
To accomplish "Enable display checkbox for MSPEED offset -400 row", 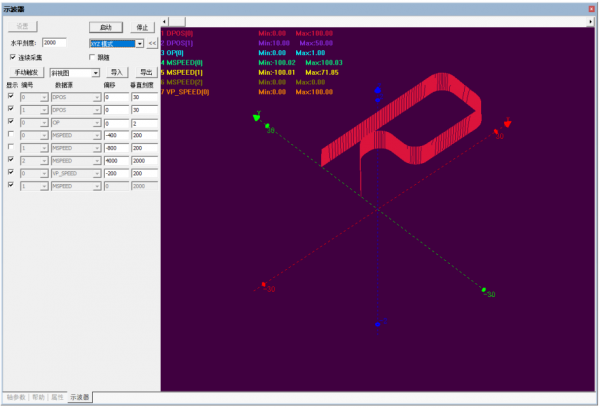I will [x=11, y=134].
